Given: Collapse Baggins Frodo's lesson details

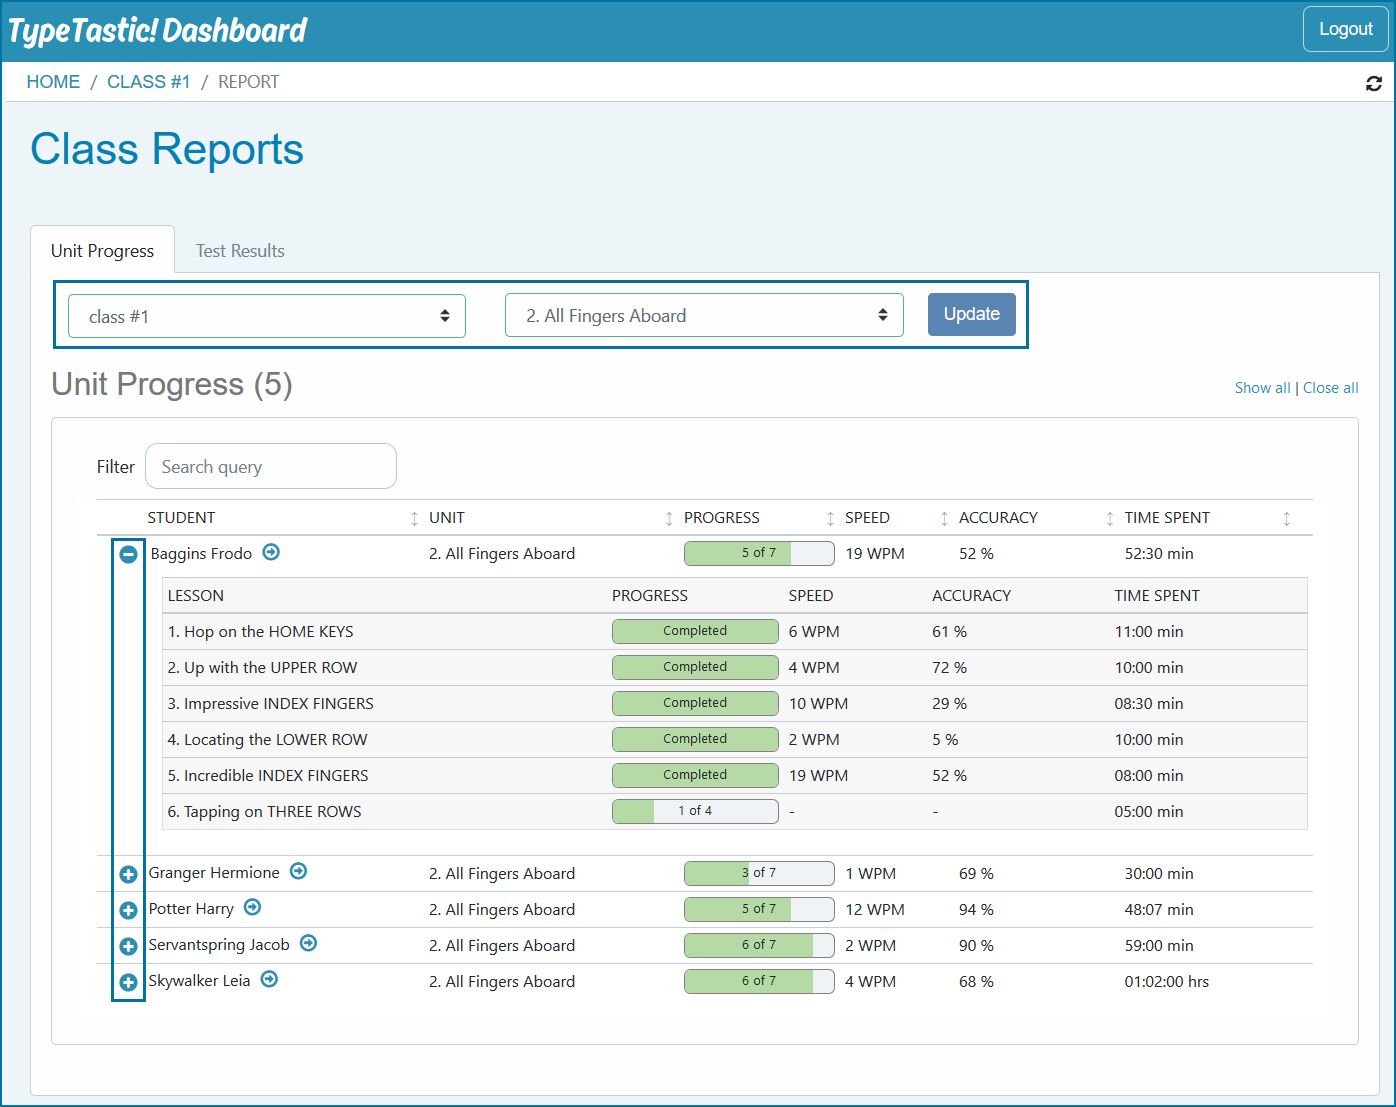Looking at the screenshot, I should point(128,554).
